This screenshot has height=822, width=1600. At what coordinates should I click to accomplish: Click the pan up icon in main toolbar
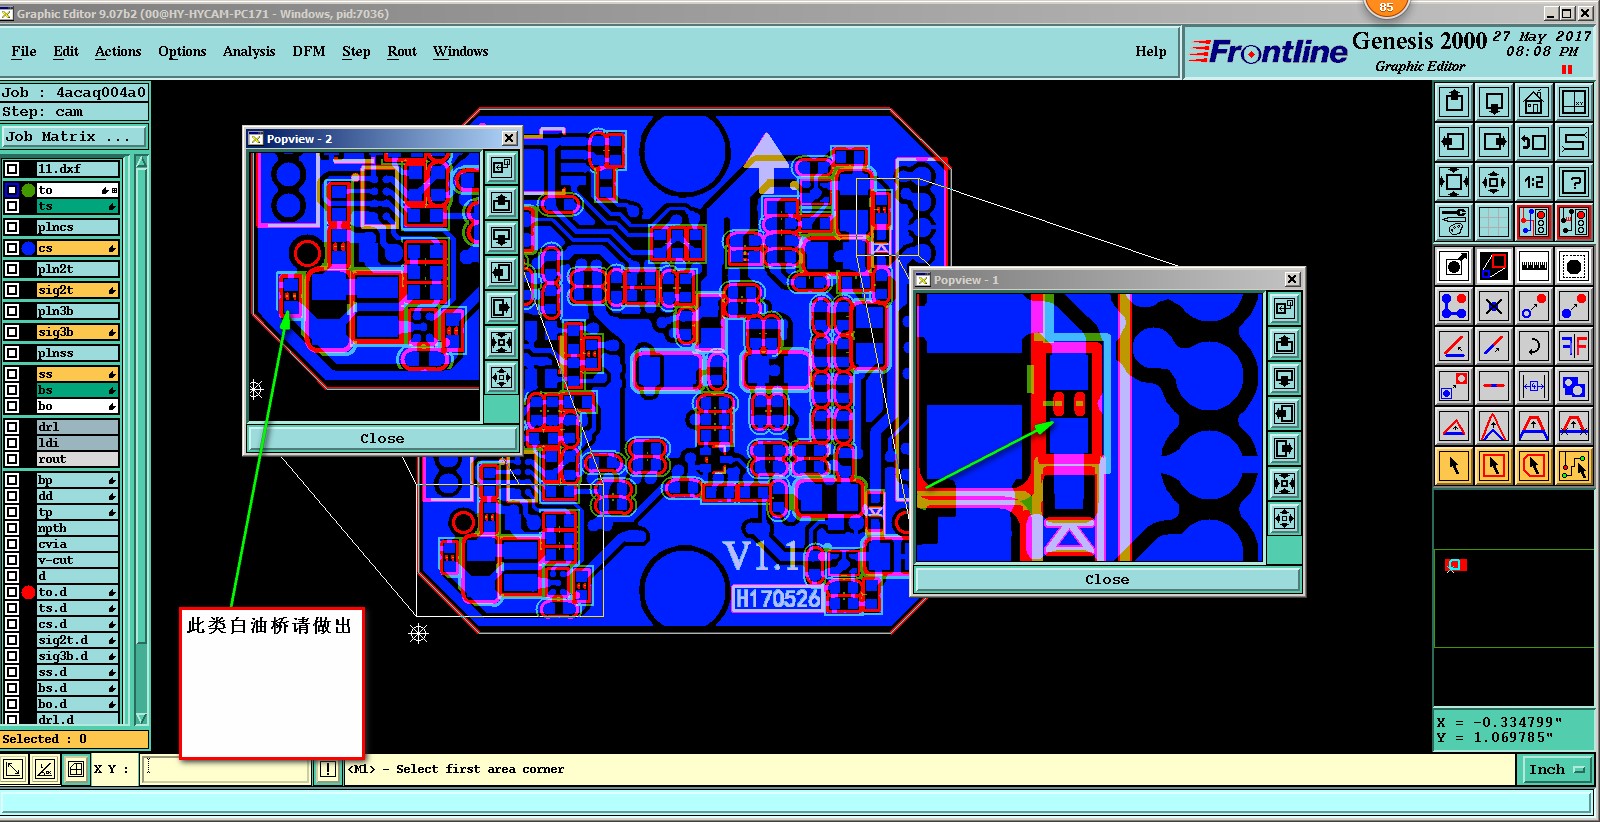[1454, 102]
